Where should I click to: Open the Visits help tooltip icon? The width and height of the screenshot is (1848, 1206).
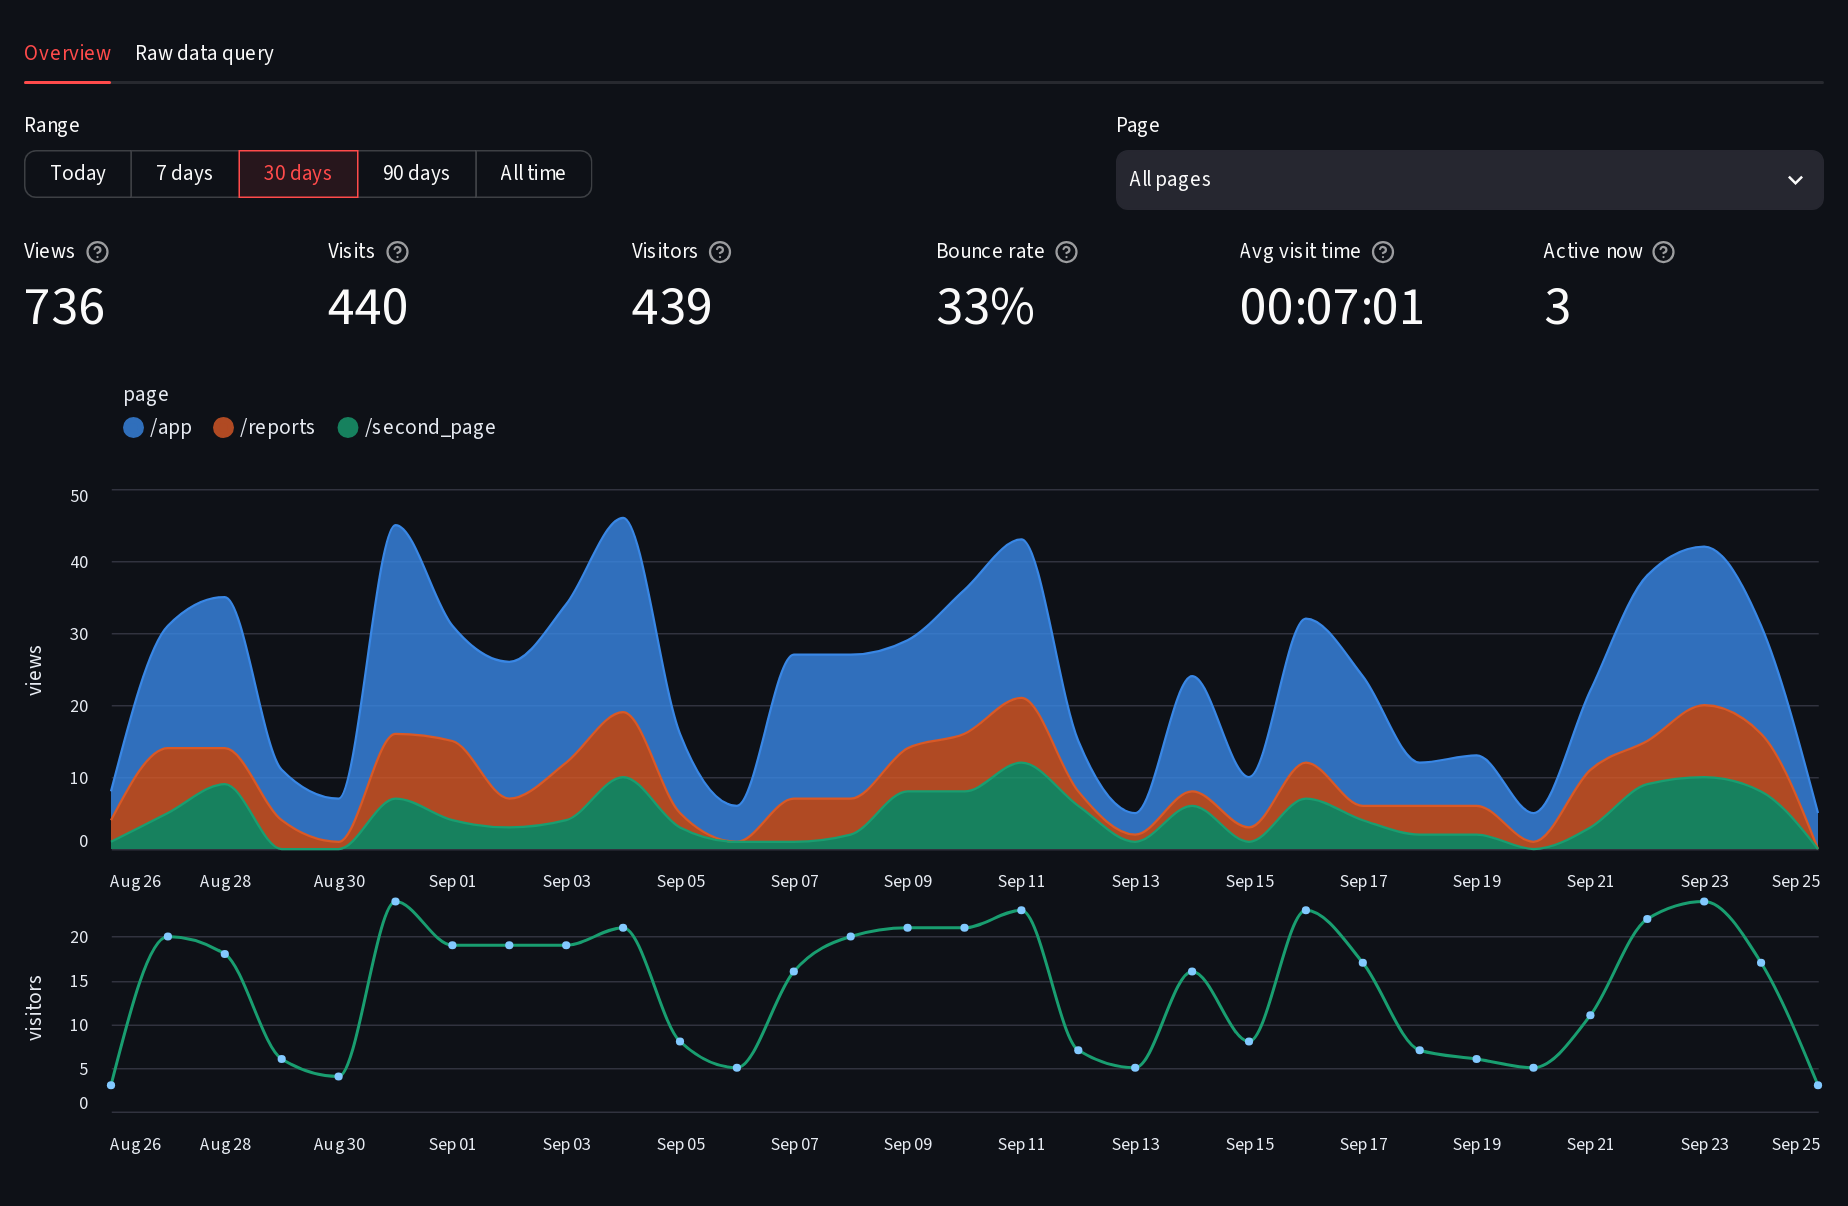coord(397,252)
